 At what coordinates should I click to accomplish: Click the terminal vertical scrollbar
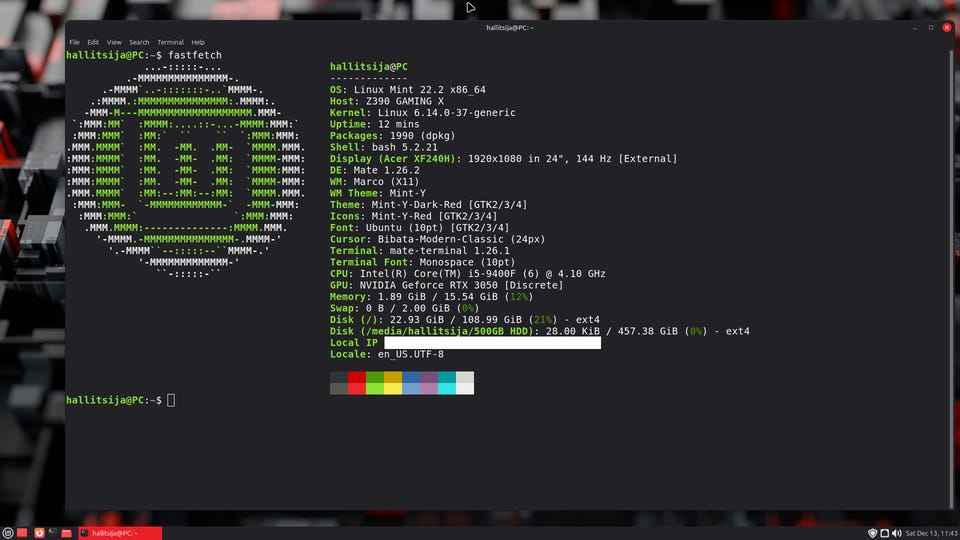click(x=951, y=279)
